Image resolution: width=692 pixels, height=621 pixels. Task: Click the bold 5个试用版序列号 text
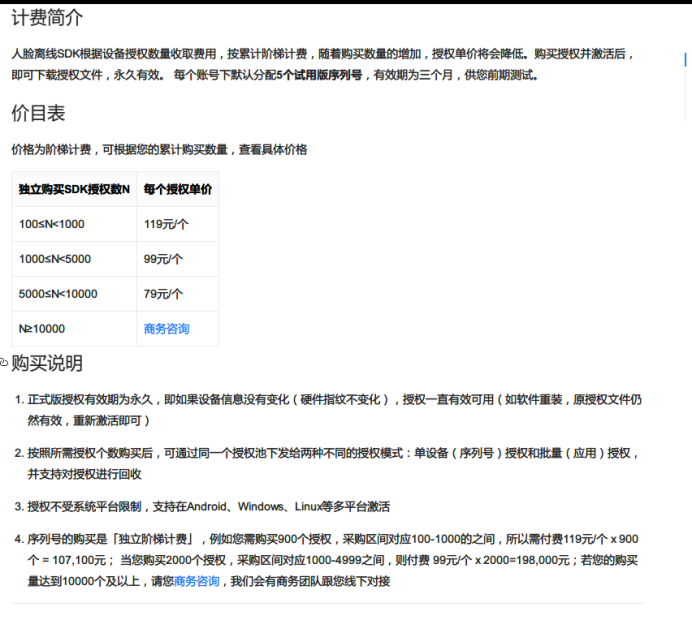(x=320, y=75)
